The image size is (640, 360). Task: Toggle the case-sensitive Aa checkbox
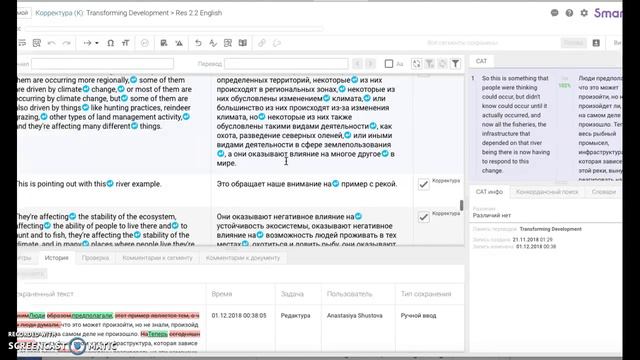point(389,64)
